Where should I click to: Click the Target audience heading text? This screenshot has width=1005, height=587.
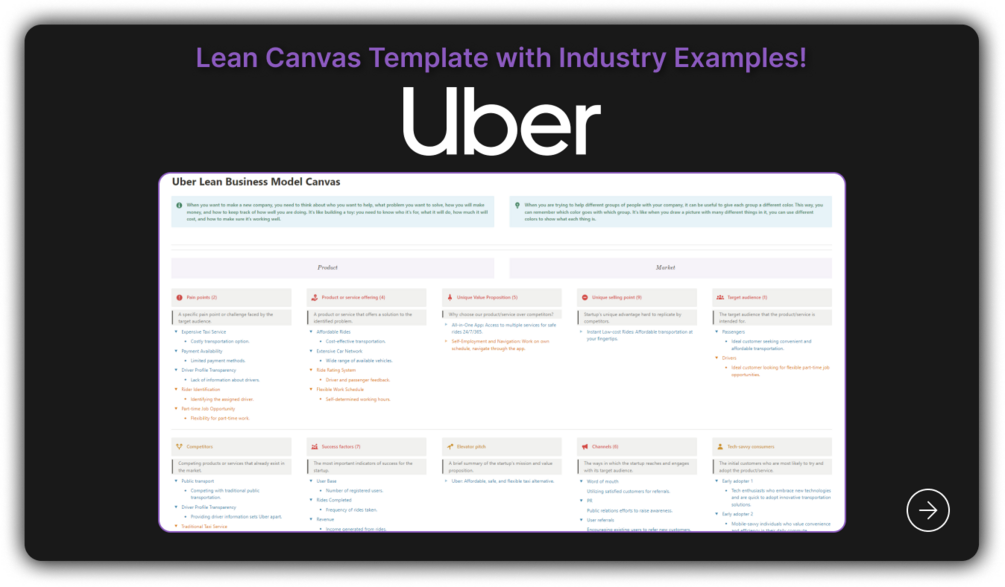[747, 297]
